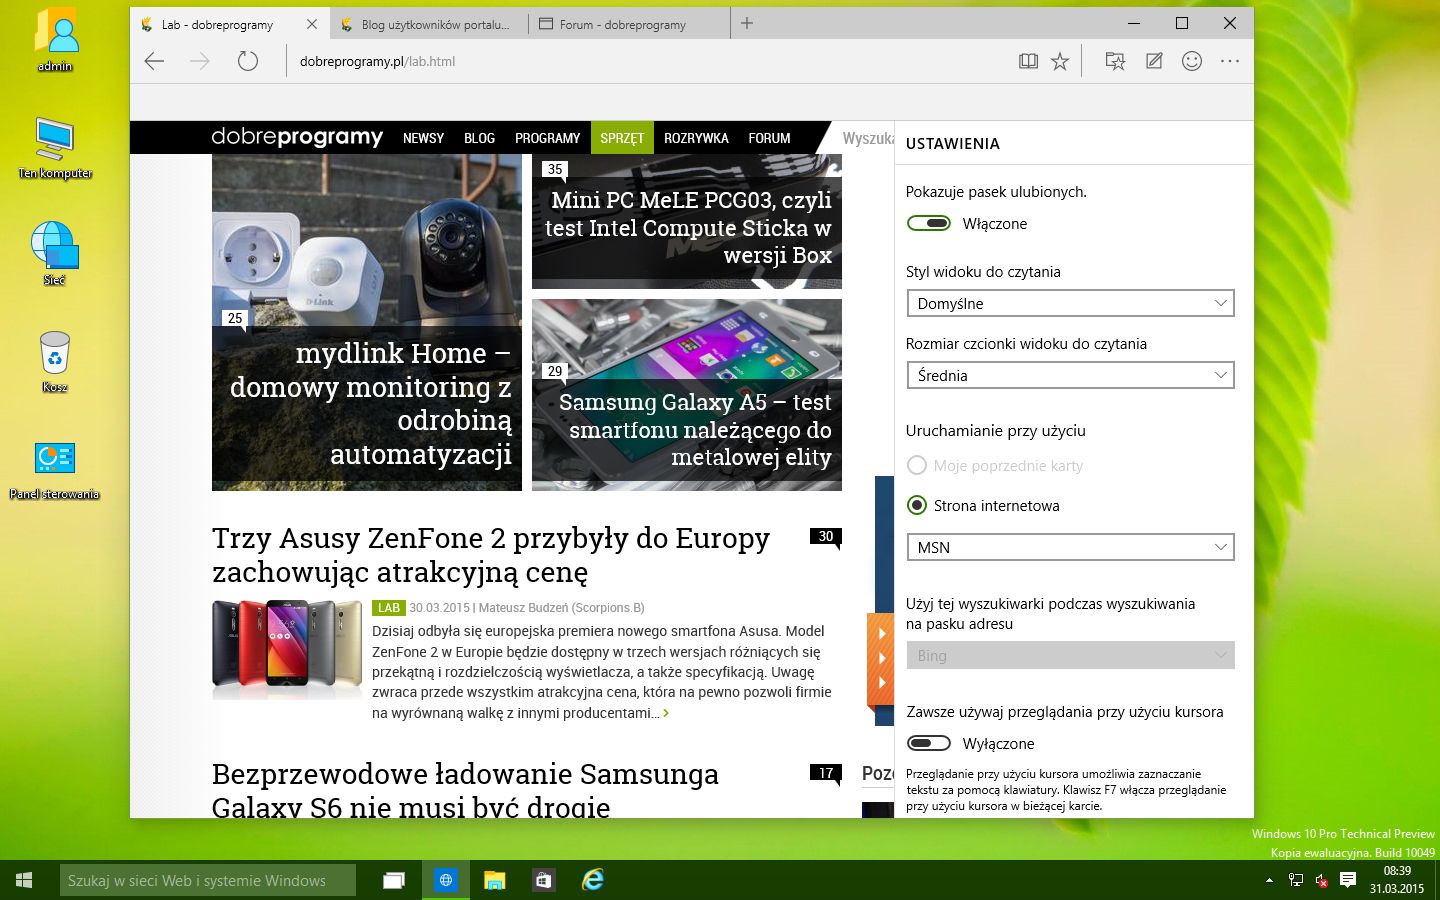Send feedback using the smiley icon
The height and width of the screenshot is (900, 1440).
pos(1191,61)
